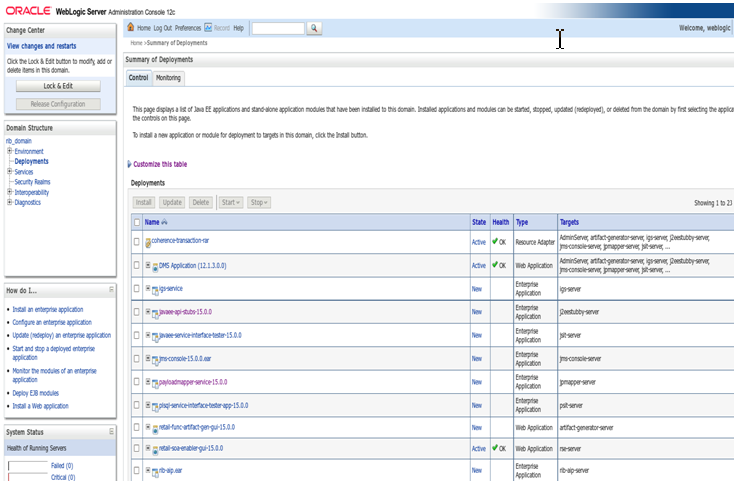Click the coherence-transaction-rar resource adapter icon
Image resolution: width=734 pixels, height=482 pixels.
point(148,242)
